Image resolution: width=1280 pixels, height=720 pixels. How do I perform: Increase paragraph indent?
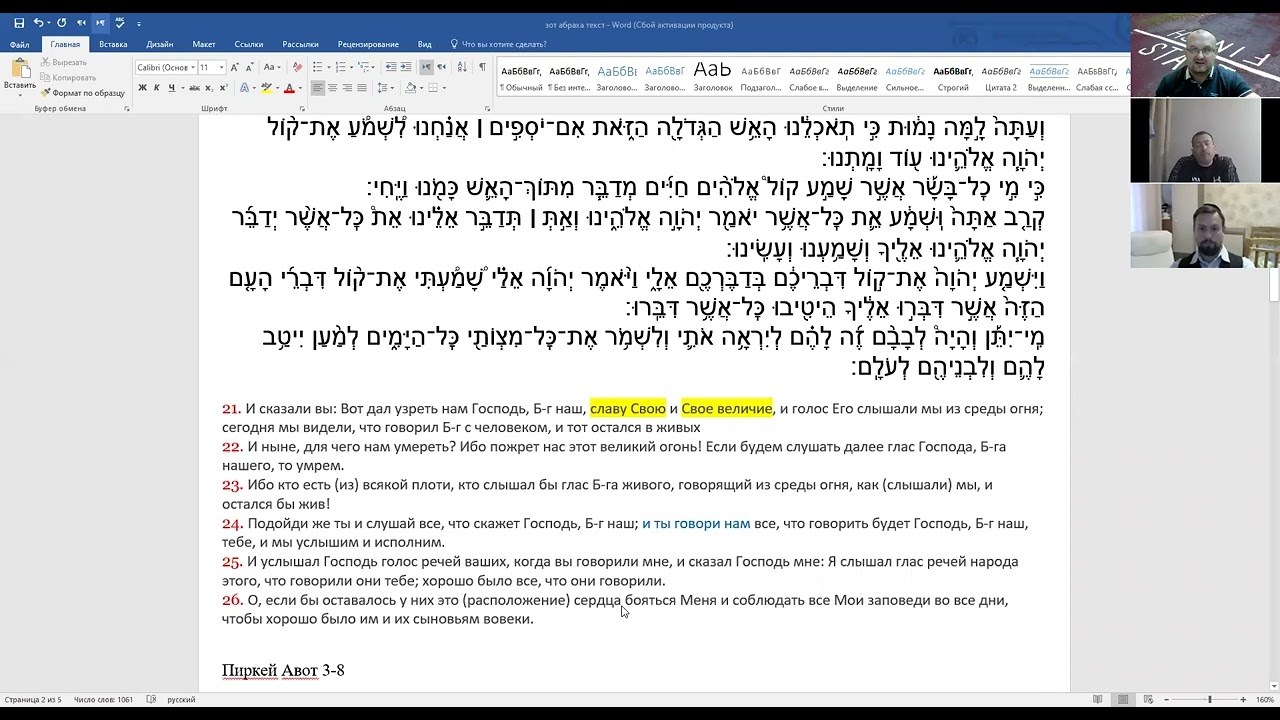(x=406, y=67)
